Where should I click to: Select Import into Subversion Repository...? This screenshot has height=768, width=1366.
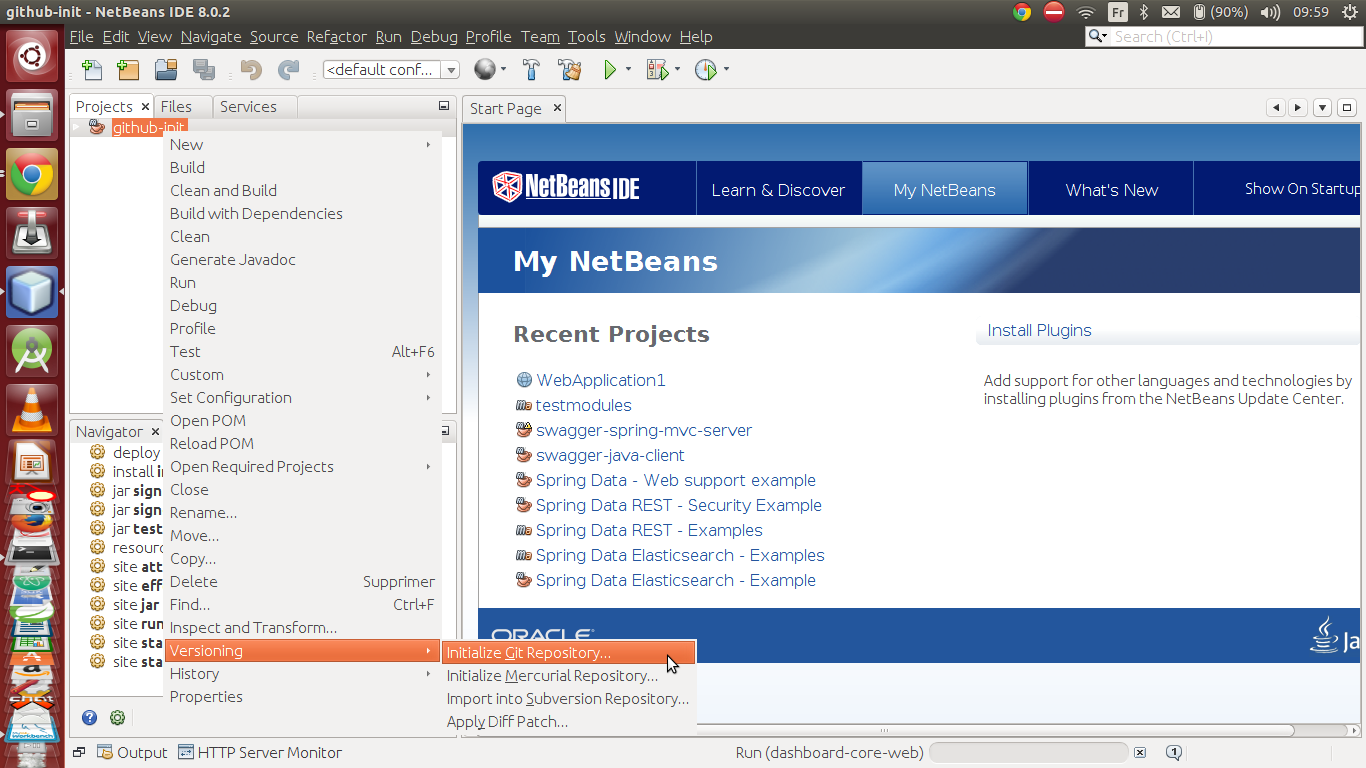coord(568,699)
